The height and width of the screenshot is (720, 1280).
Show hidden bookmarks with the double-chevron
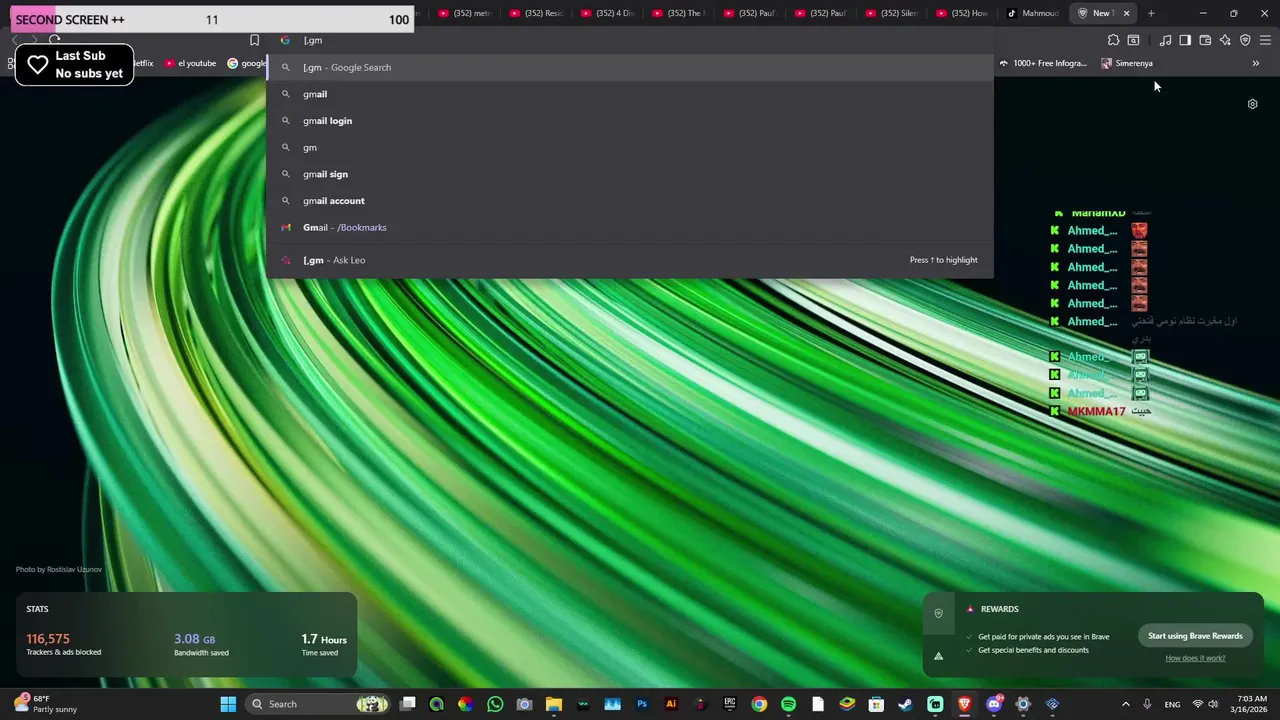(x=1256, y=63)
